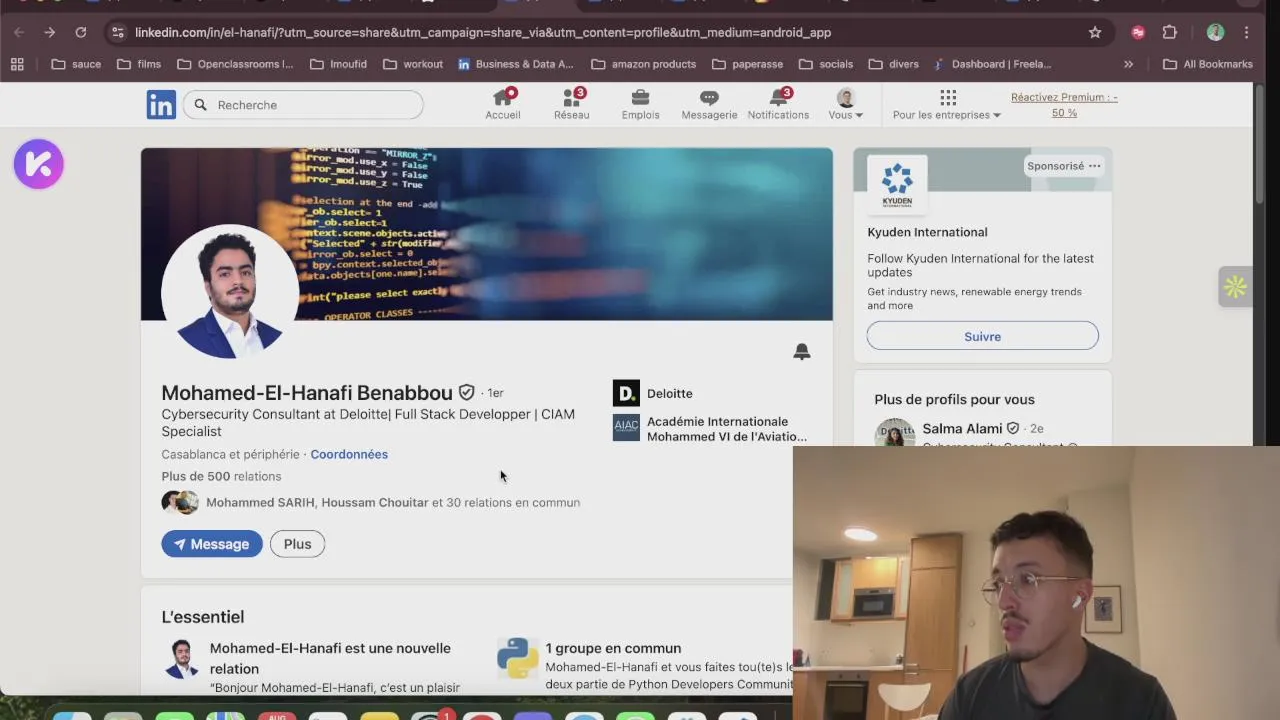The image size is (1280, 720).
Task: Open Dashboard | Freela... bookmark
Action: click(992, 64)
